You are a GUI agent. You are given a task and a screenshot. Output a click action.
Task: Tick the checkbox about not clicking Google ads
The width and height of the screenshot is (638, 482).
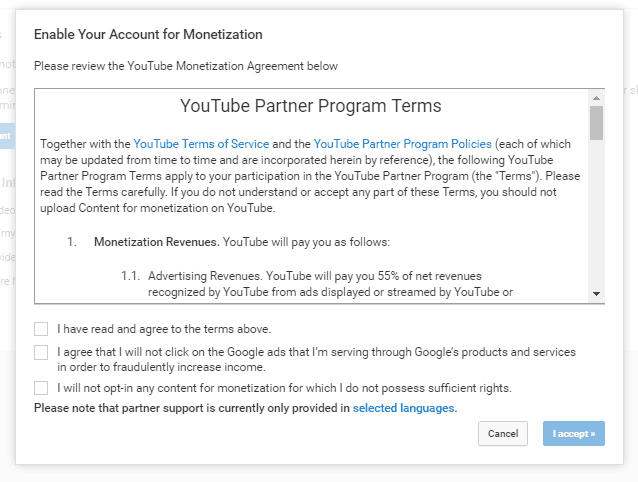coord(41,352)
